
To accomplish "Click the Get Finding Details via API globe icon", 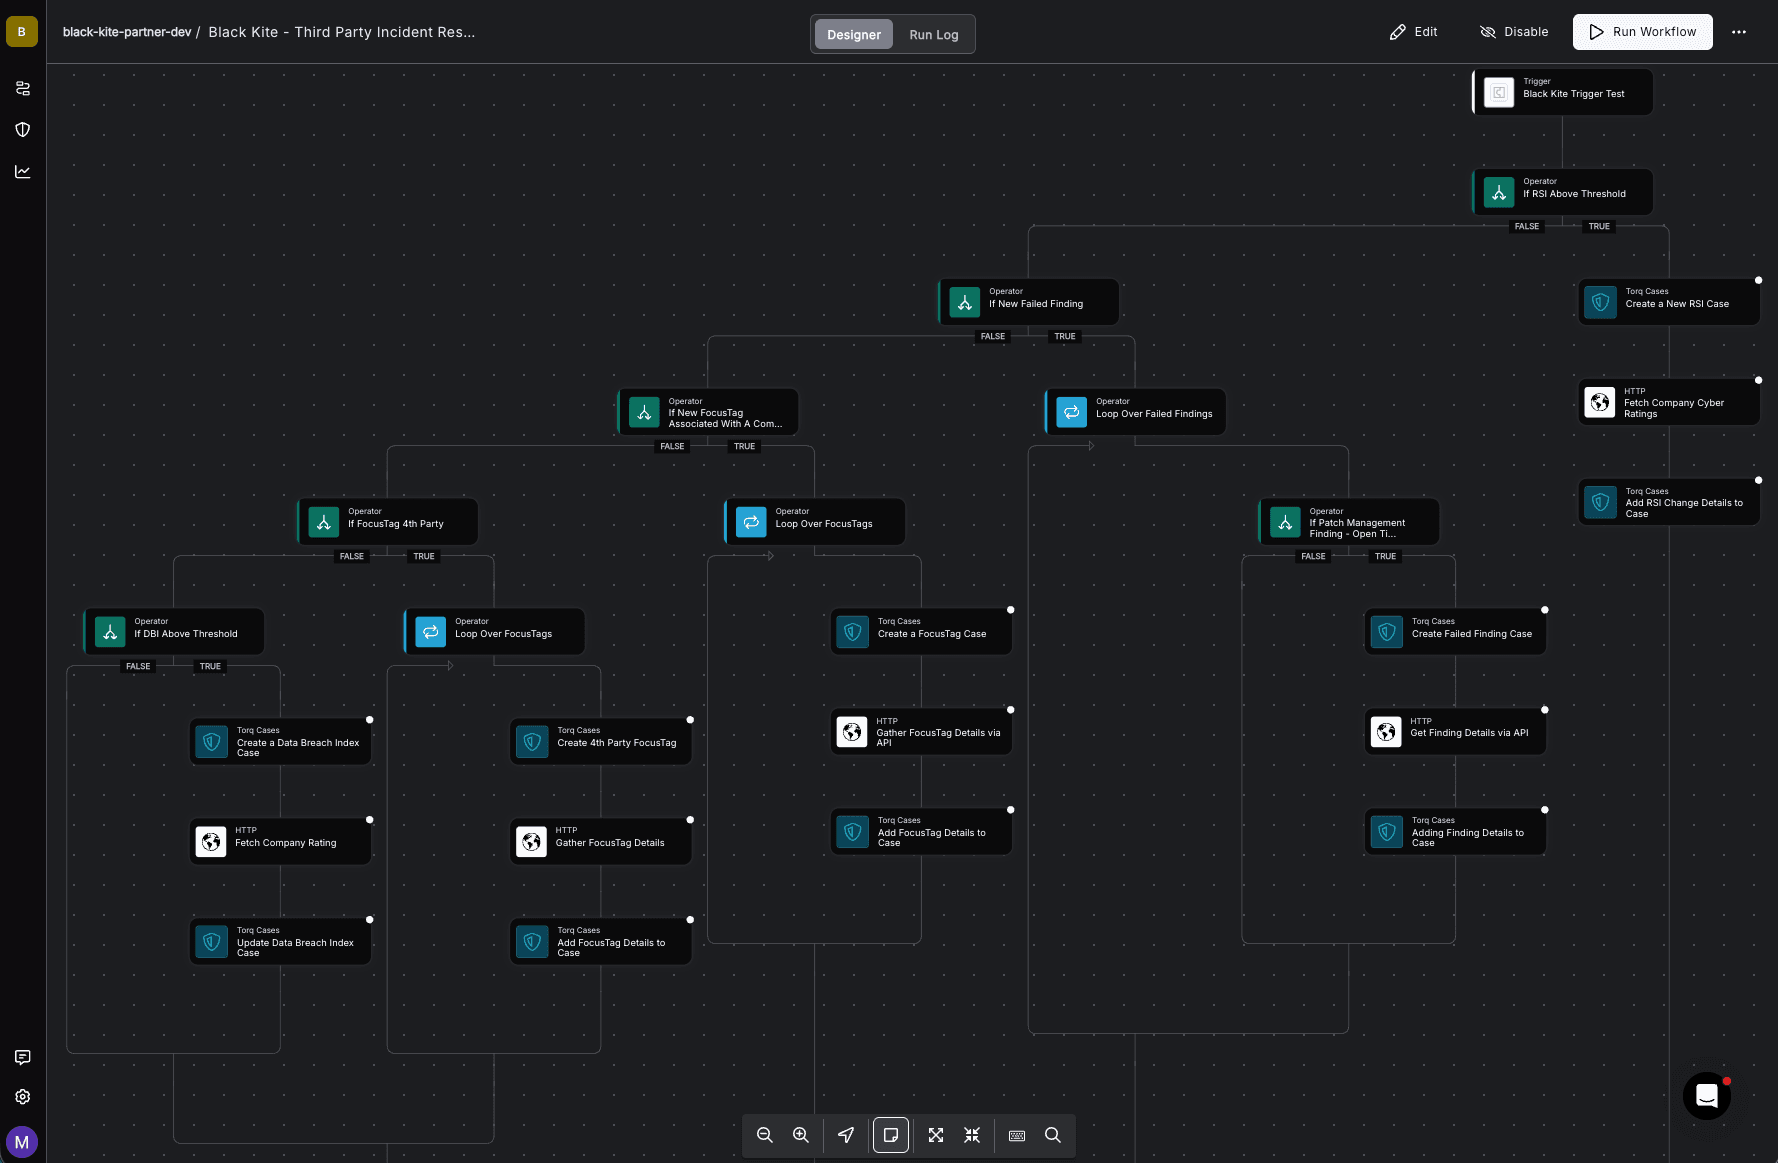I will pyautogui.click(x=1386, y=732).
